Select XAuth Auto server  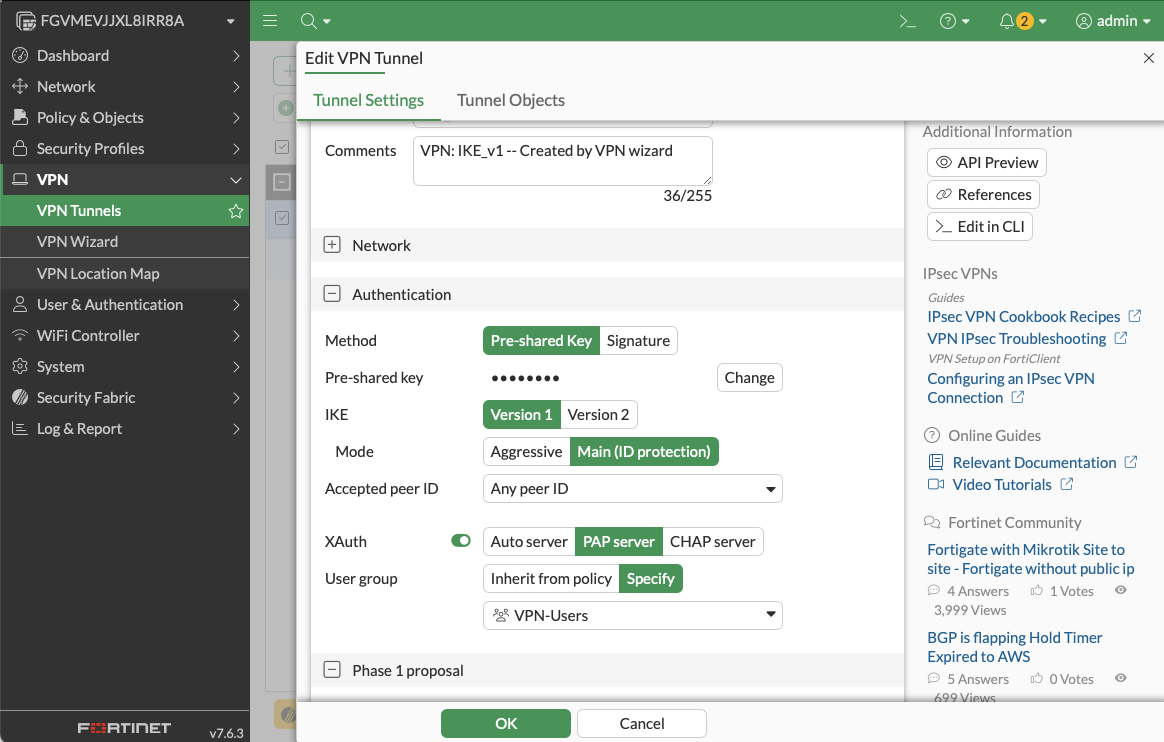(529, 542)
